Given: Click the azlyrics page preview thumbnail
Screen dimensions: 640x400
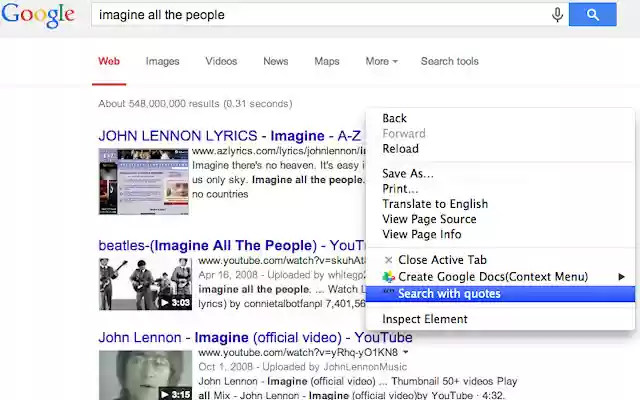Looking at the screenshot, I should coord(144,182).
